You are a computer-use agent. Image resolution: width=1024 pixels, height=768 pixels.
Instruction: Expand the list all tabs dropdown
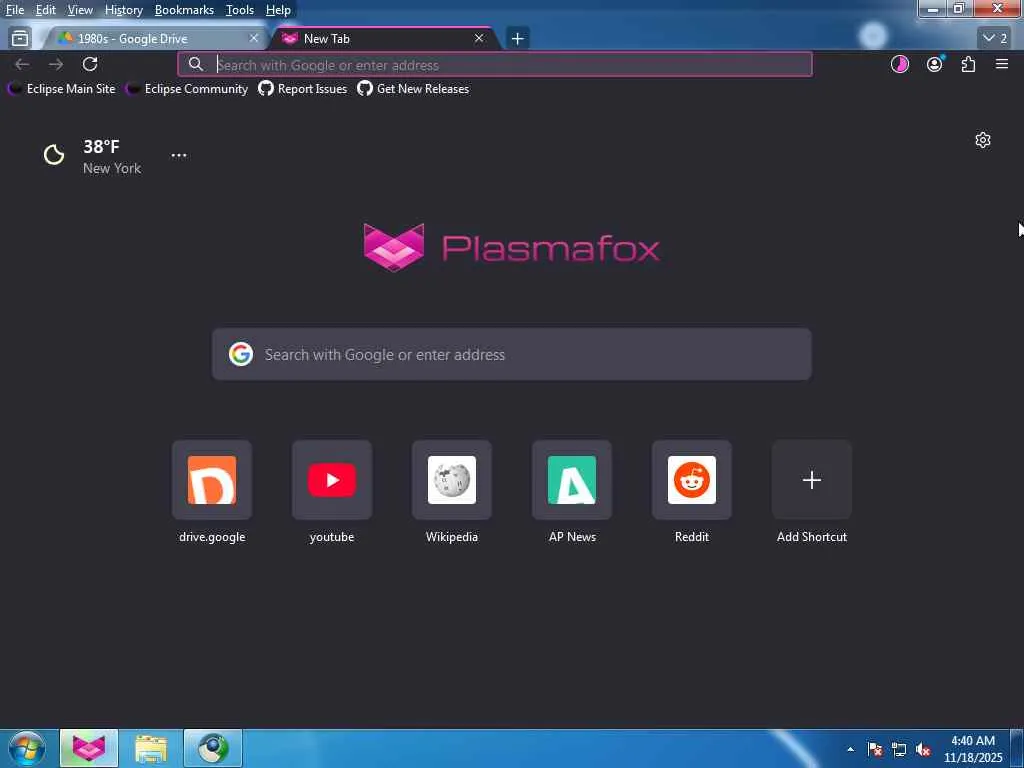(x=995, y=39)
